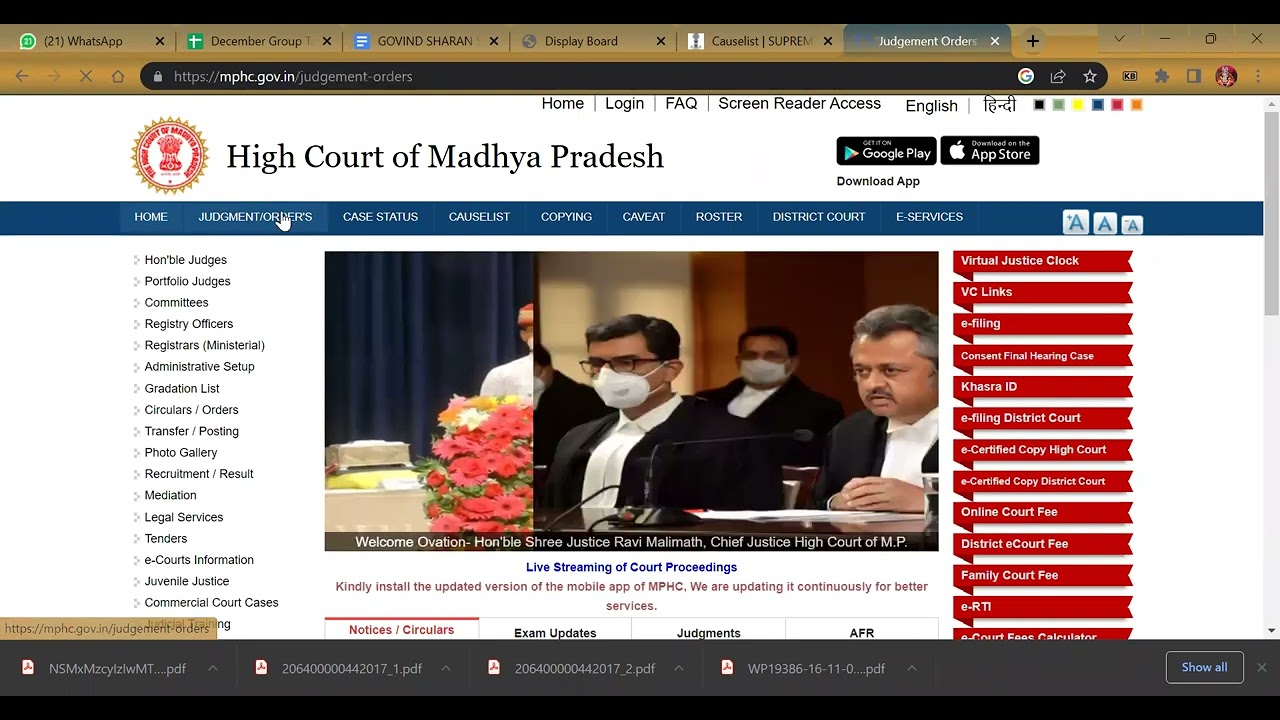Open Hon'ble Judges link
This screenshot has height=720, width=1280.
(185, 260)
